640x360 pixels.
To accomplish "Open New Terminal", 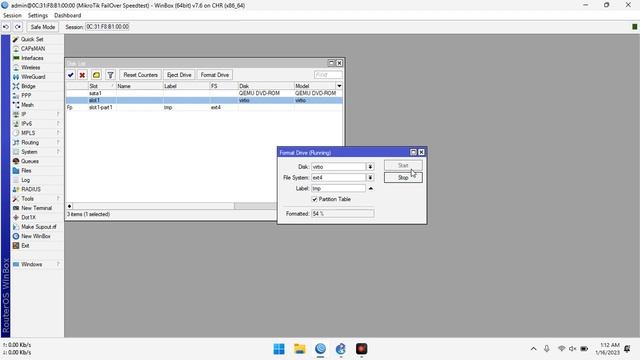I will pos(36,208).
